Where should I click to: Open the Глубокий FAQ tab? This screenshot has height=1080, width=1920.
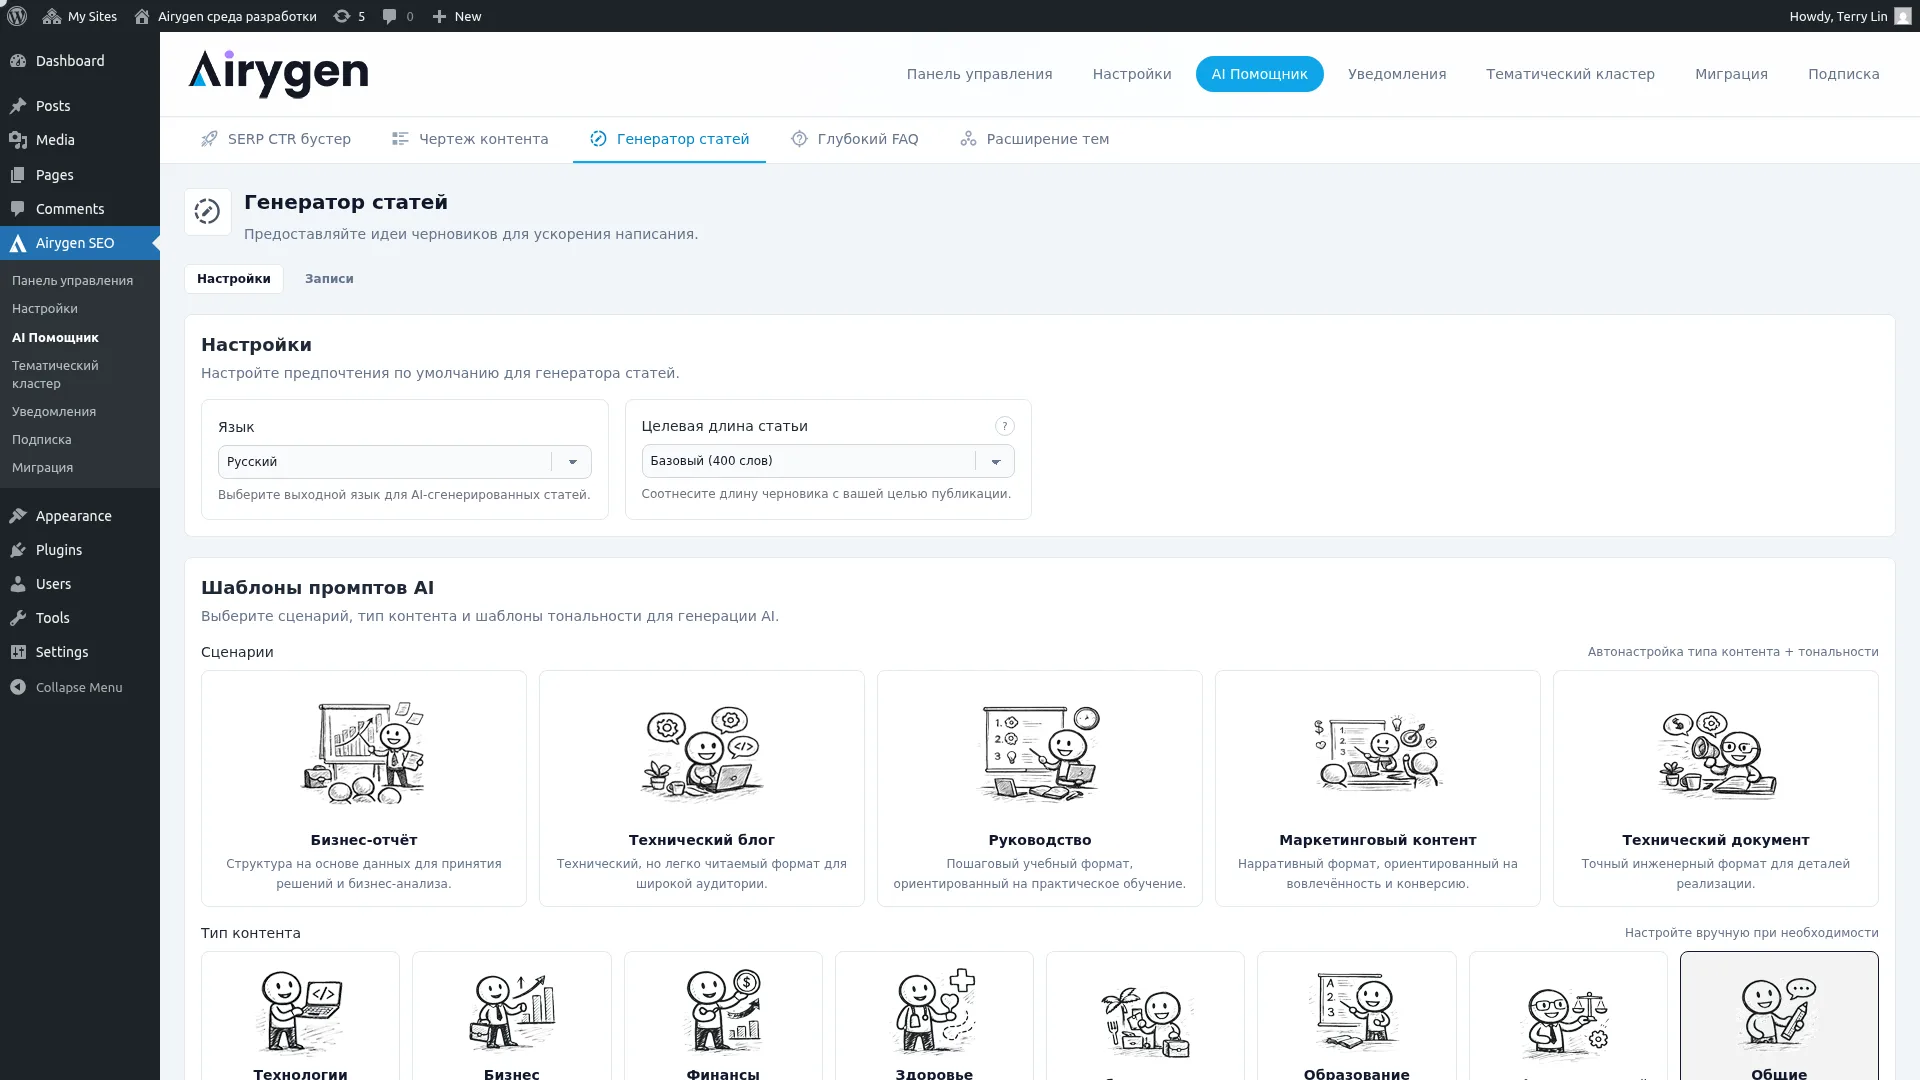click(x=855, y=139)
